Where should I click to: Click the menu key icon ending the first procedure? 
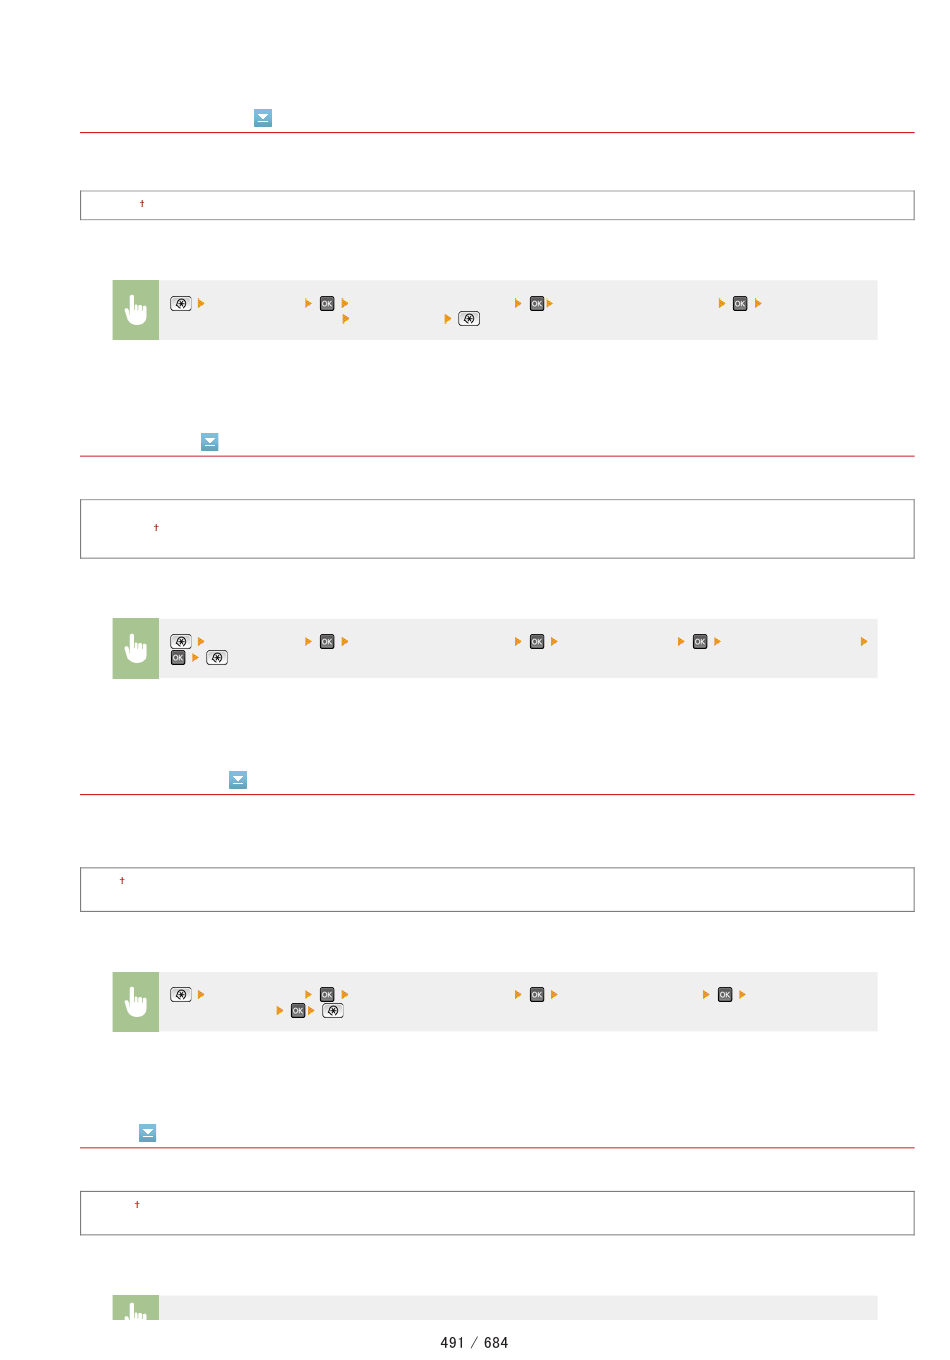click(469, 319)
